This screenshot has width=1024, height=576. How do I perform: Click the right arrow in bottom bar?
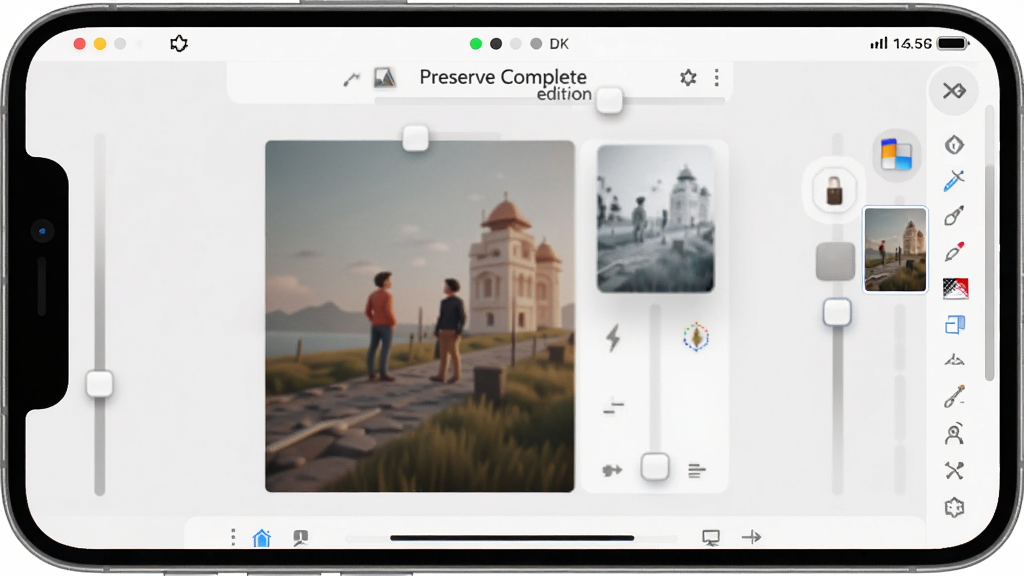pyautogui.click(x=752, y=537)
